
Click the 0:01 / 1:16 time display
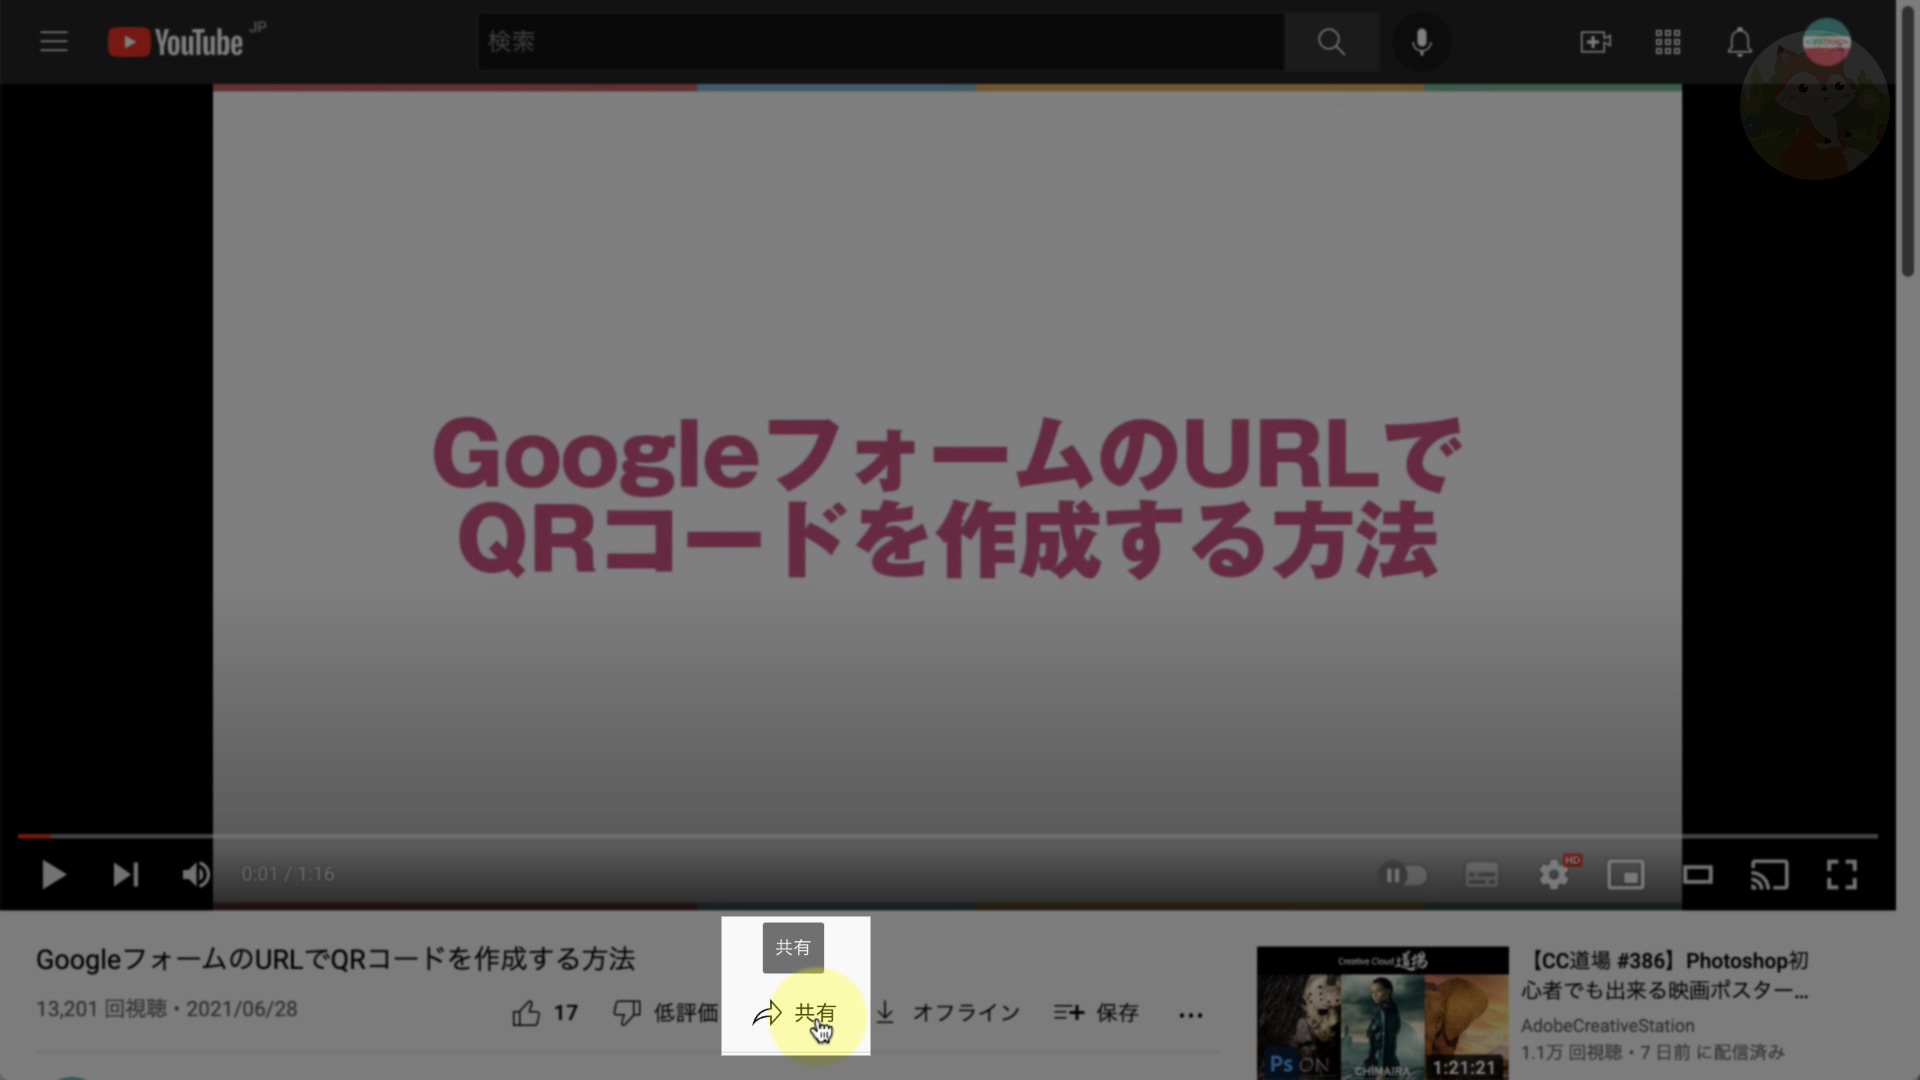coord(287,875)
